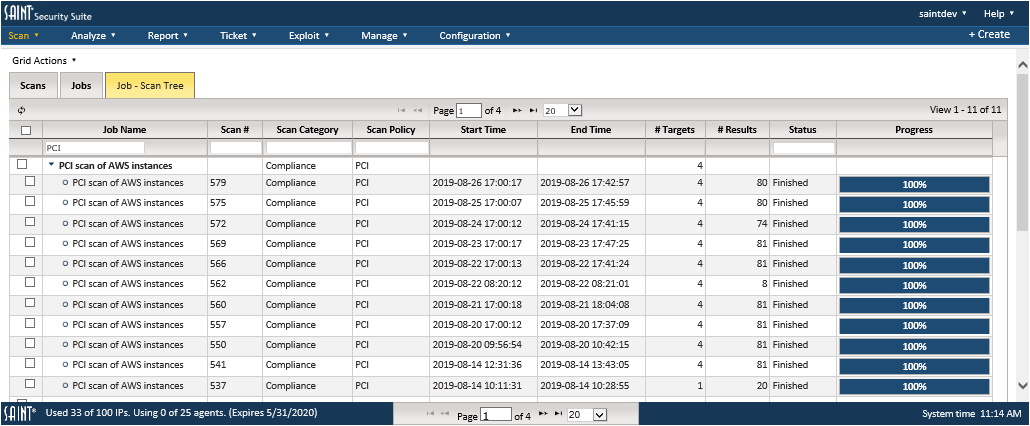Sort by Scan # column header
Viewport: 1030px width, 426px height.
[x=235, y=130]
